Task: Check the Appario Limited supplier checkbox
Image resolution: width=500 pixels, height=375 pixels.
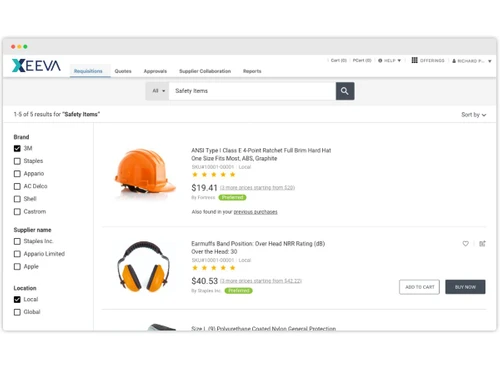Action: [17, 254]
